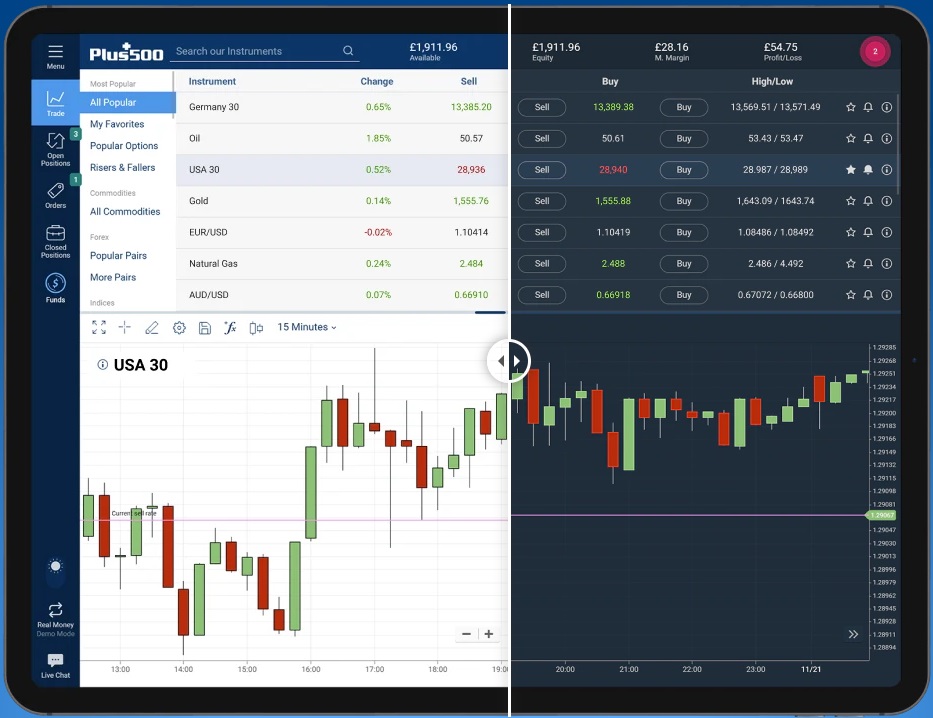Set price alert bell for Germany 30
933x718 pixels.
click(x=868, y=107)
